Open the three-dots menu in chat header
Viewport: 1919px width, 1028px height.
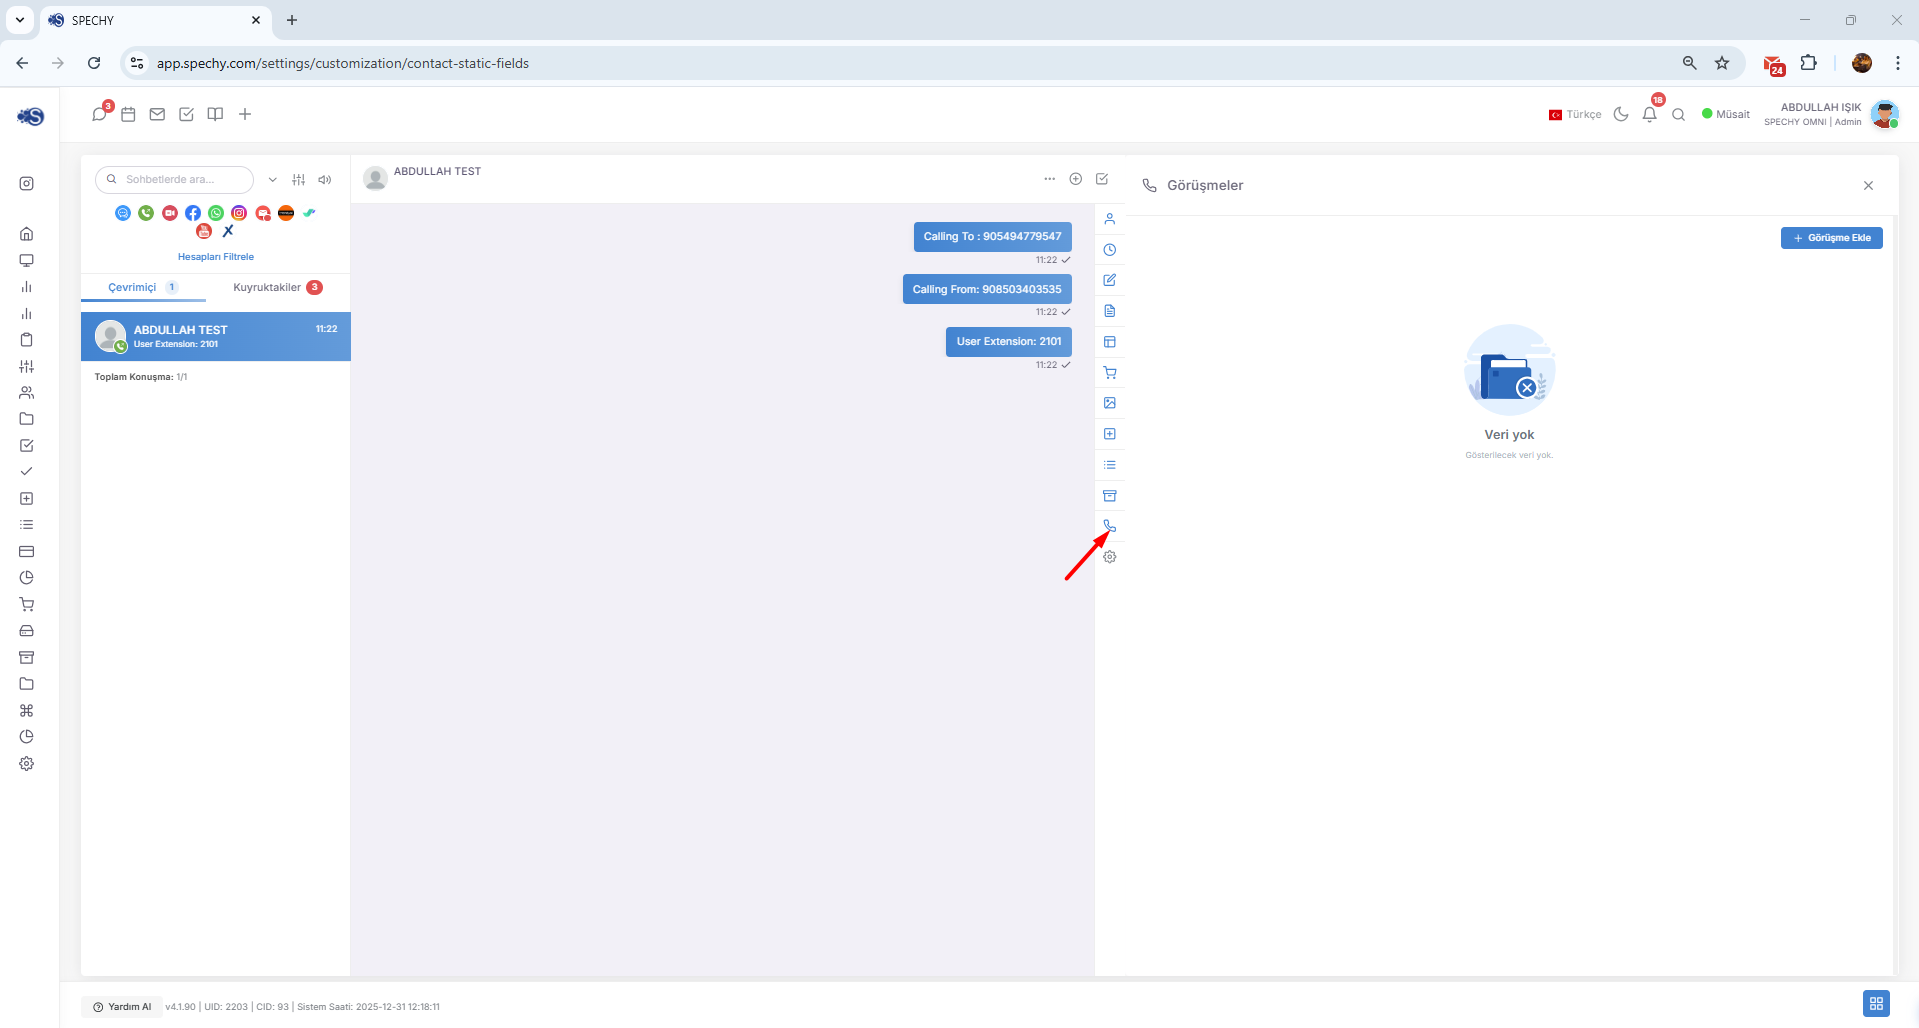pos(1049,179)
